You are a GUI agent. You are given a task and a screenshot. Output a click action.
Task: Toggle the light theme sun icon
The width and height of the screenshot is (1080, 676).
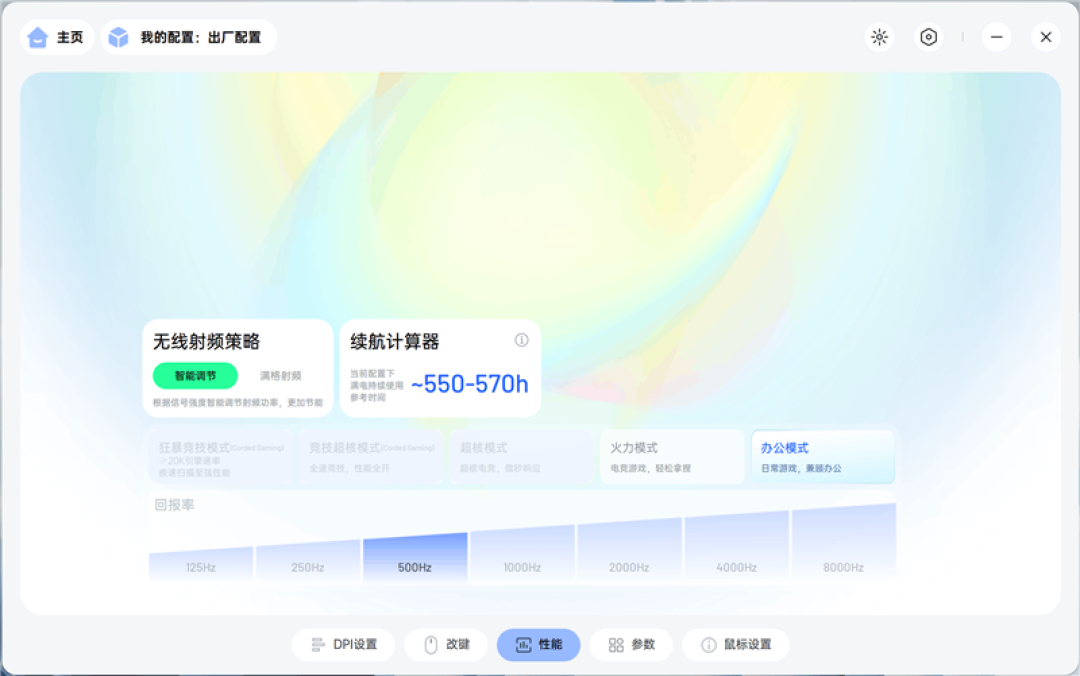(x=880, y=37)
